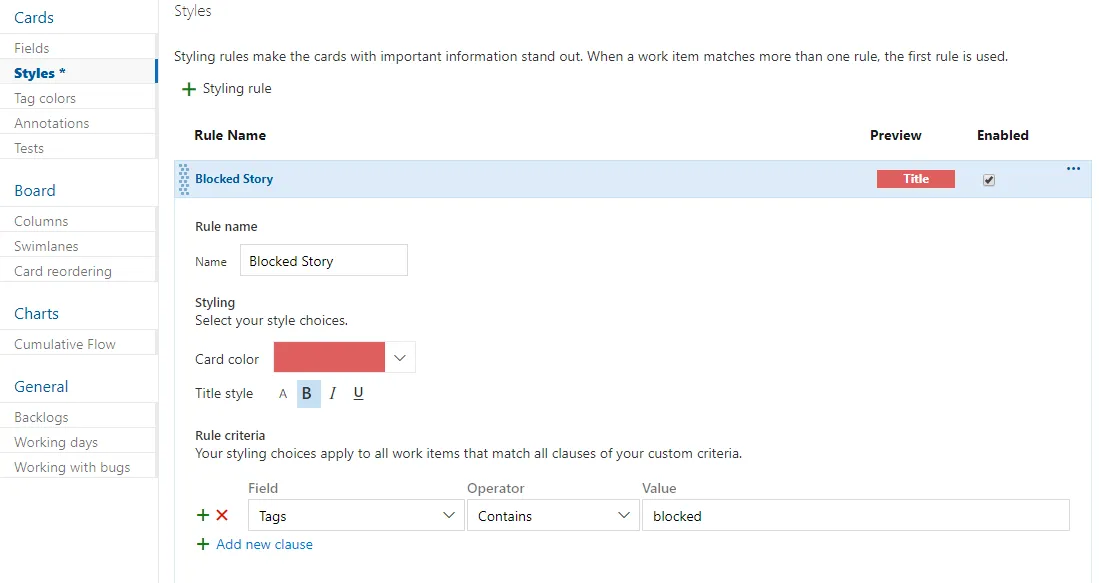The width and height of the screenshot is (1099, 583).
Task: Click the Rule name text field
Action: click(x=323, y=260)
